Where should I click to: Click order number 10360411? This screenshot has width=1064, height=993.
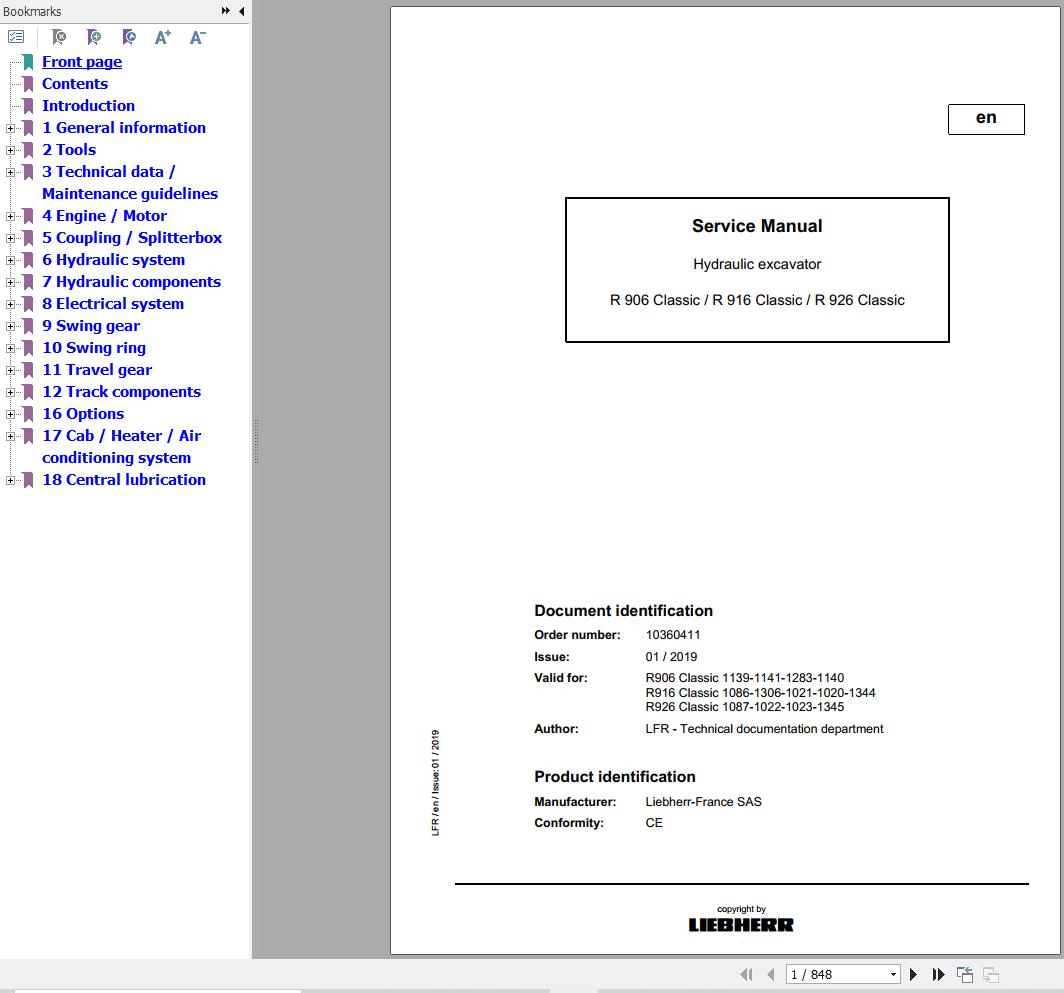click(672, 635)
